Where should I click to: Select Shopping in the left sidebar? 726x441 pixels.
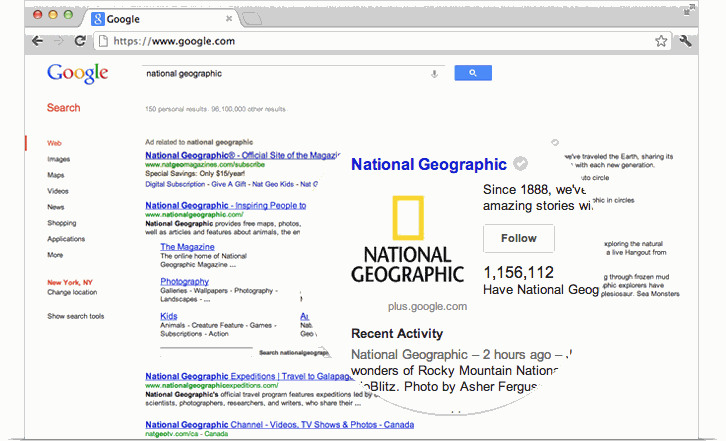click(x=62, y=223)
